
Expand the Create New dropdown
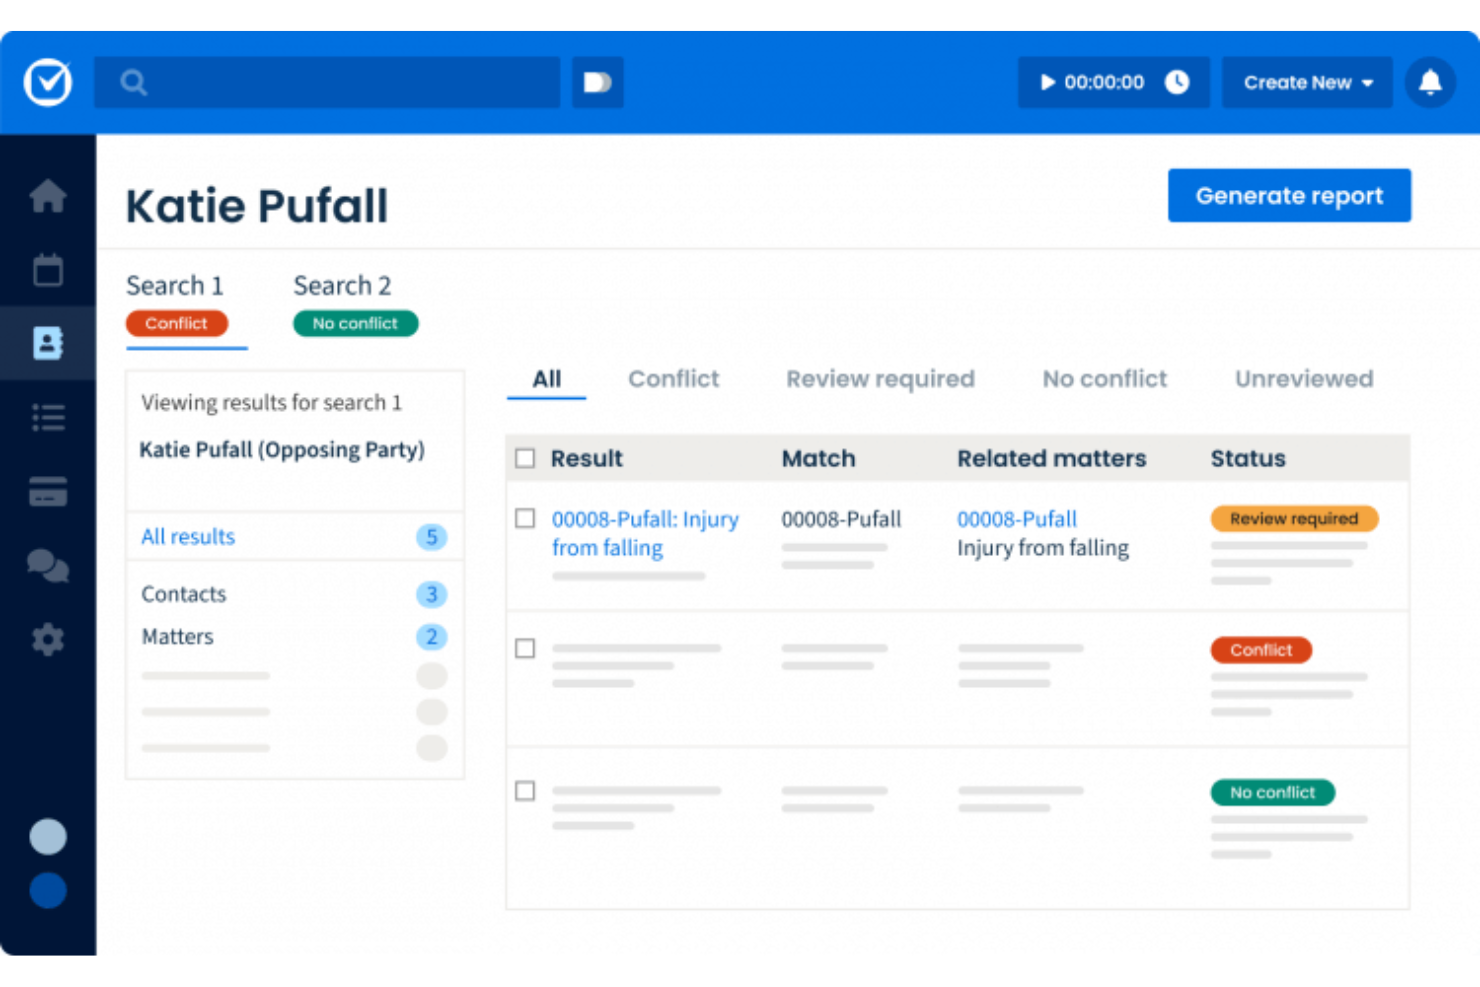click(1307, 82)
